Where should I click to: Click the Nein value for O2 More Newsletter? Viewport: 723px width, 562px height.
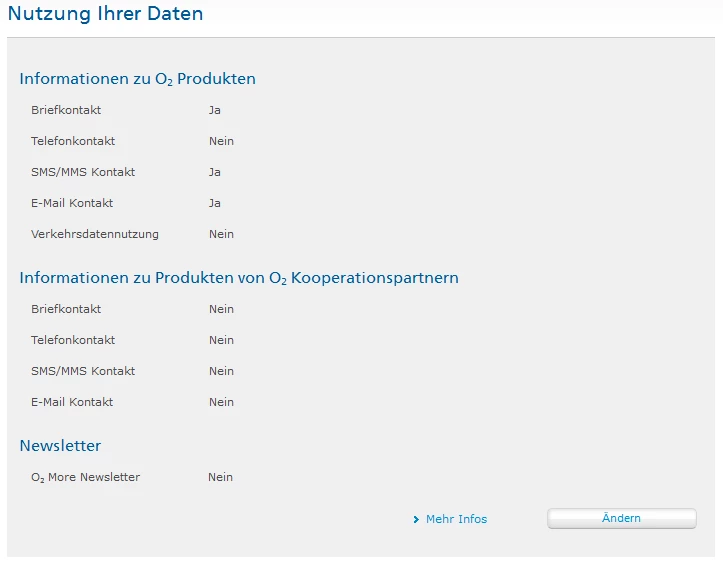(x=220, y=477)
